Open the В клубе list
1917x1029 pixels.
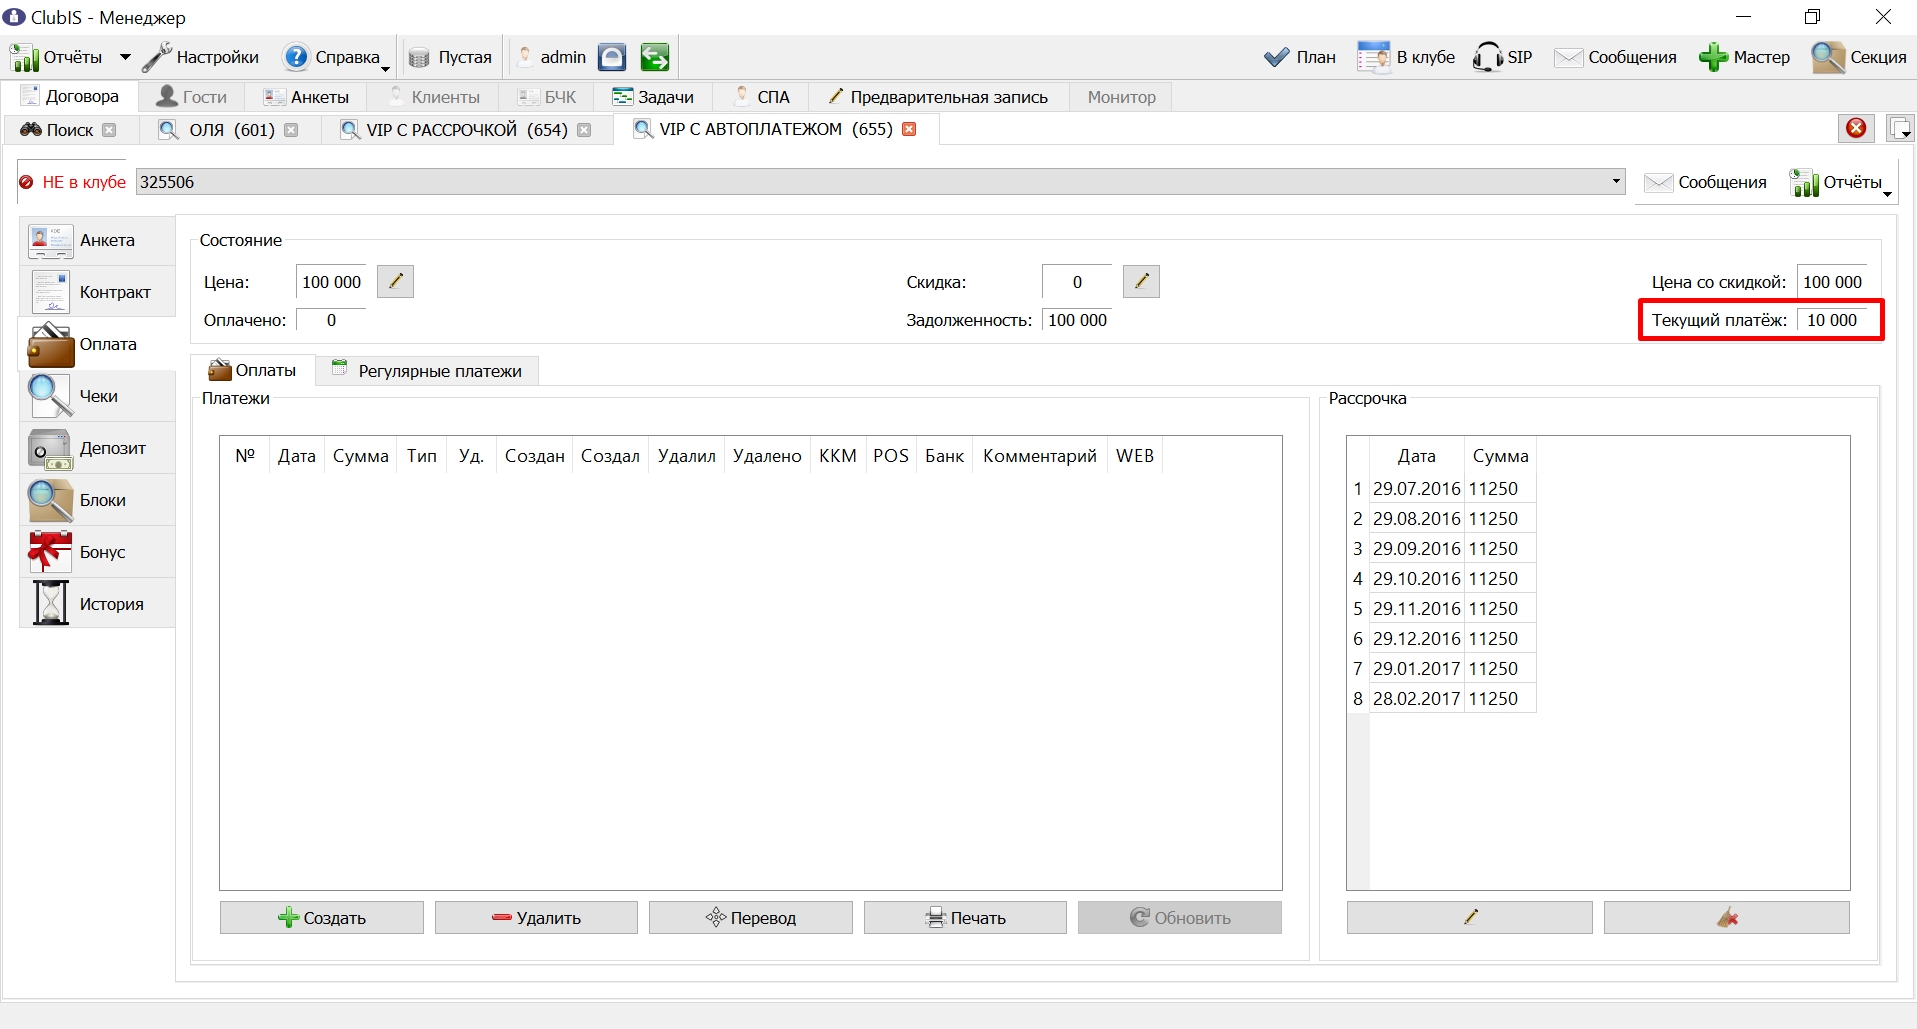(x=1406, y=57)
